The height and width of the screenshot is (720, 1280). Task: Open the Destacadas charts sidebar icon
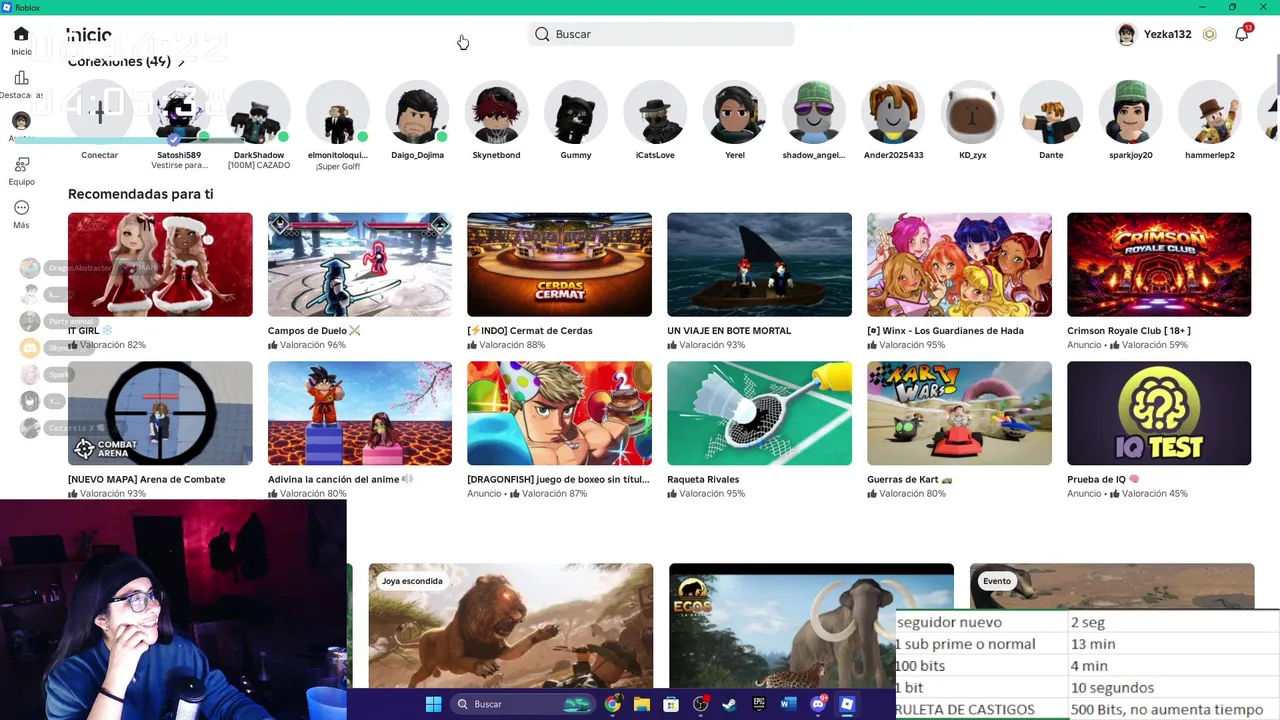coord(21,78)
